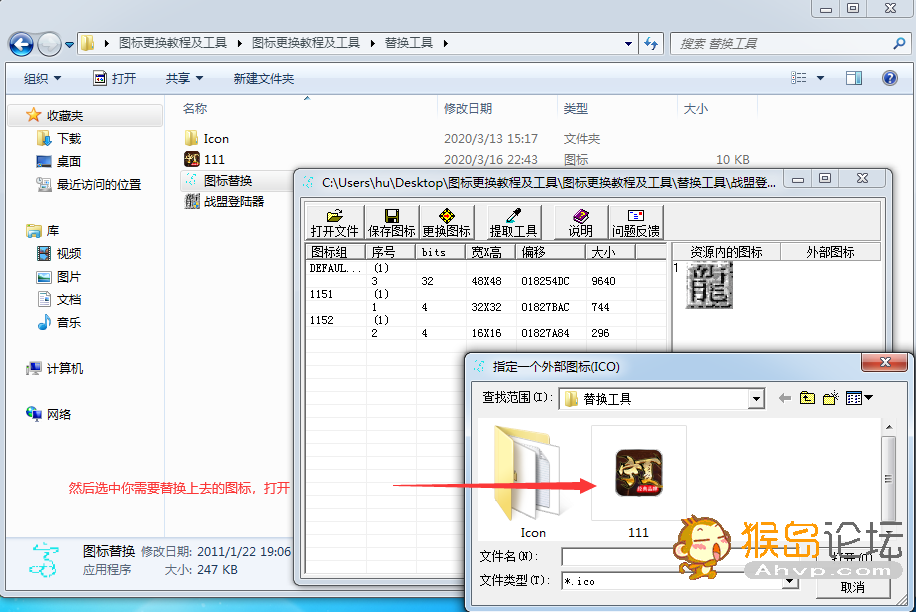Select the 111 icon file in Explorer

tap(214, 159)
